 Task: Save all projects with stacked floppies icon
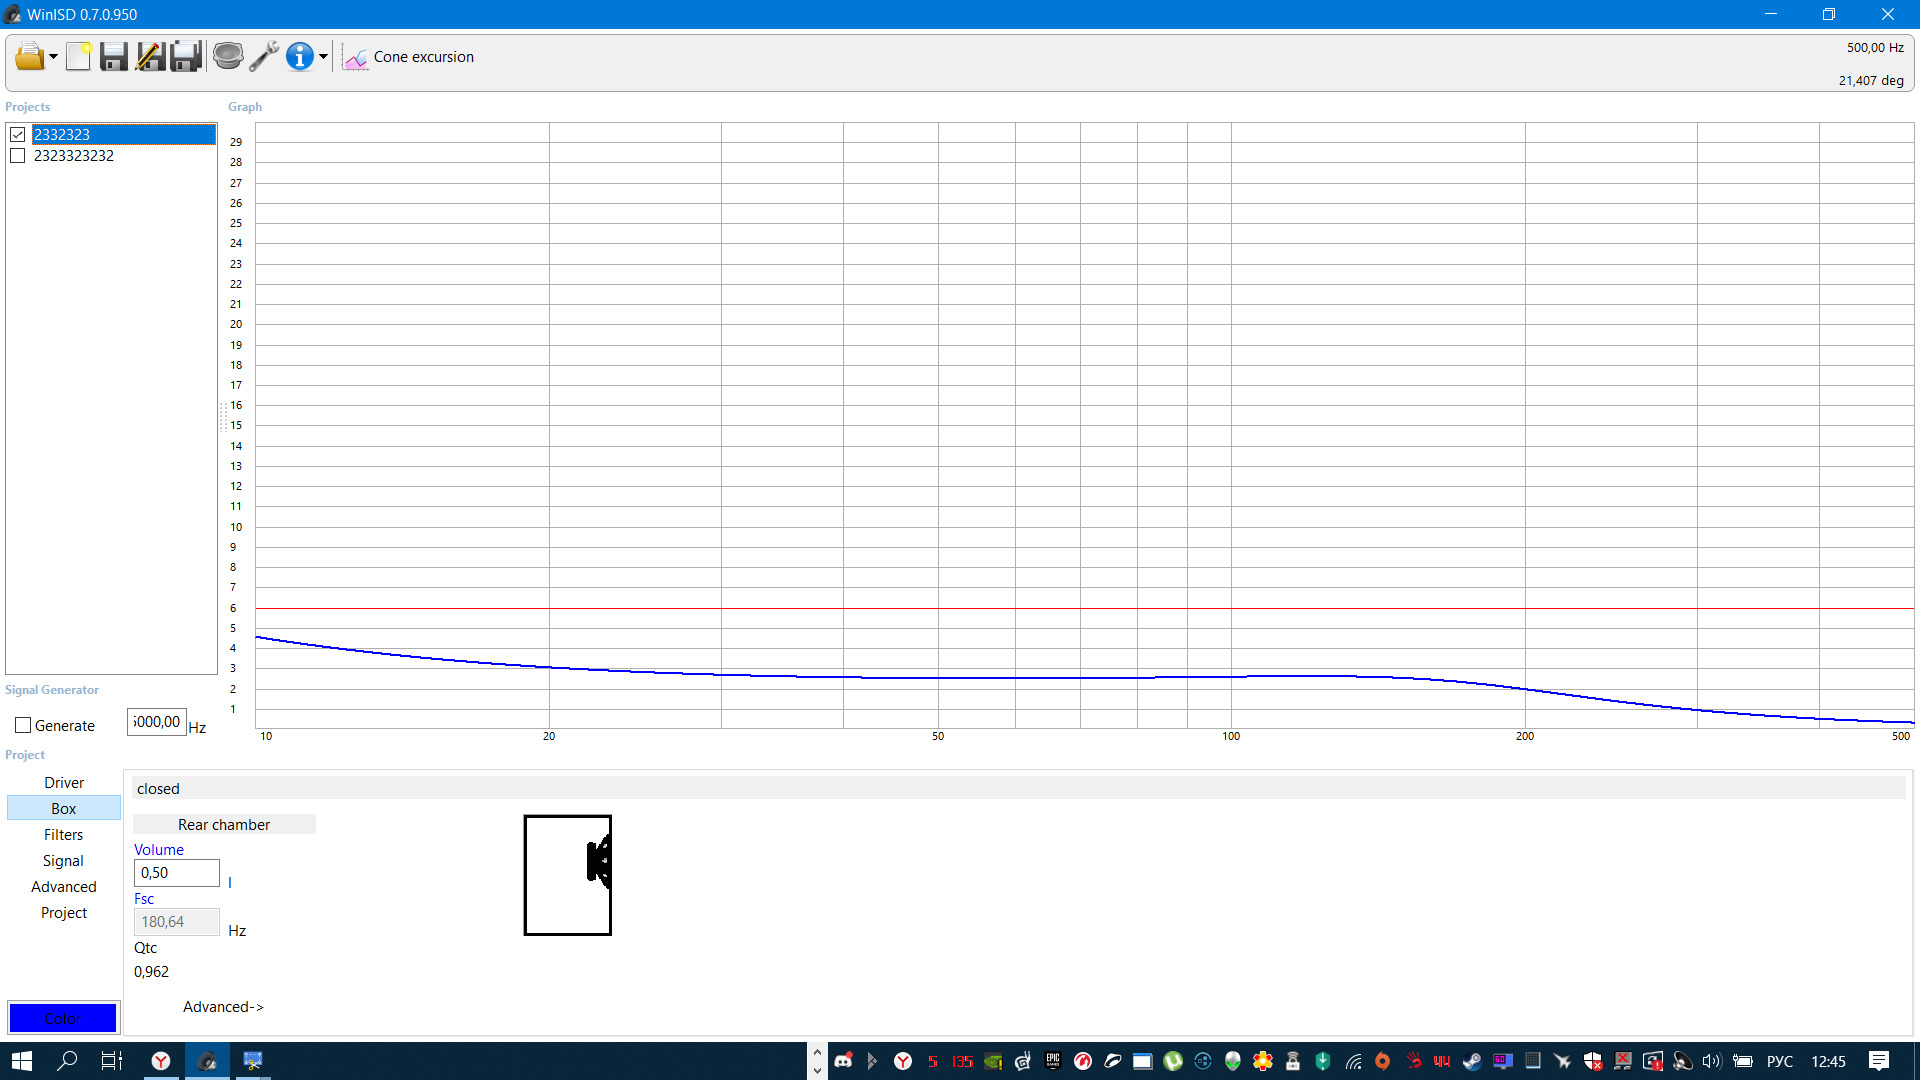point(186,57)
